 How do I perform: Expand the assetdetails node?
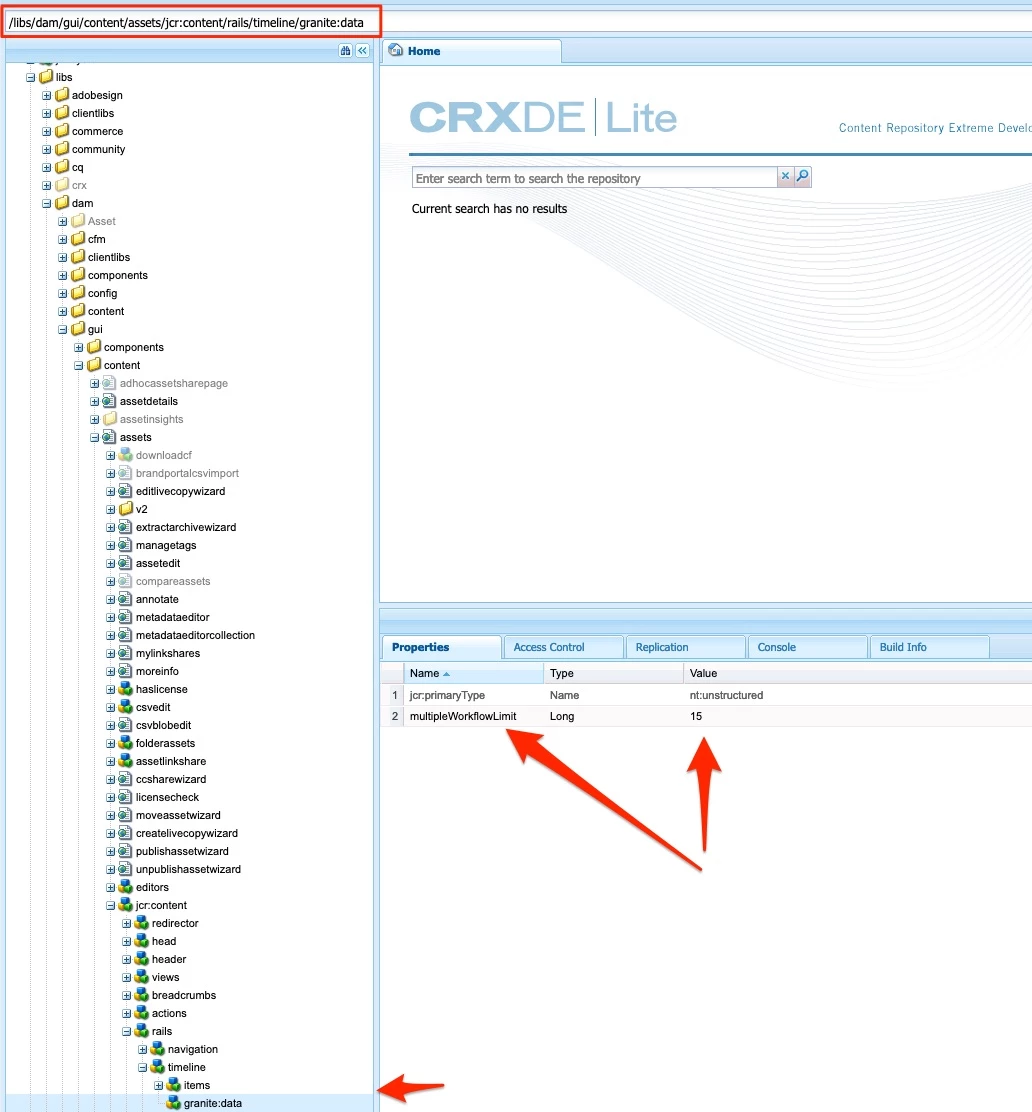pyautogui.click(x=94, y=401)
